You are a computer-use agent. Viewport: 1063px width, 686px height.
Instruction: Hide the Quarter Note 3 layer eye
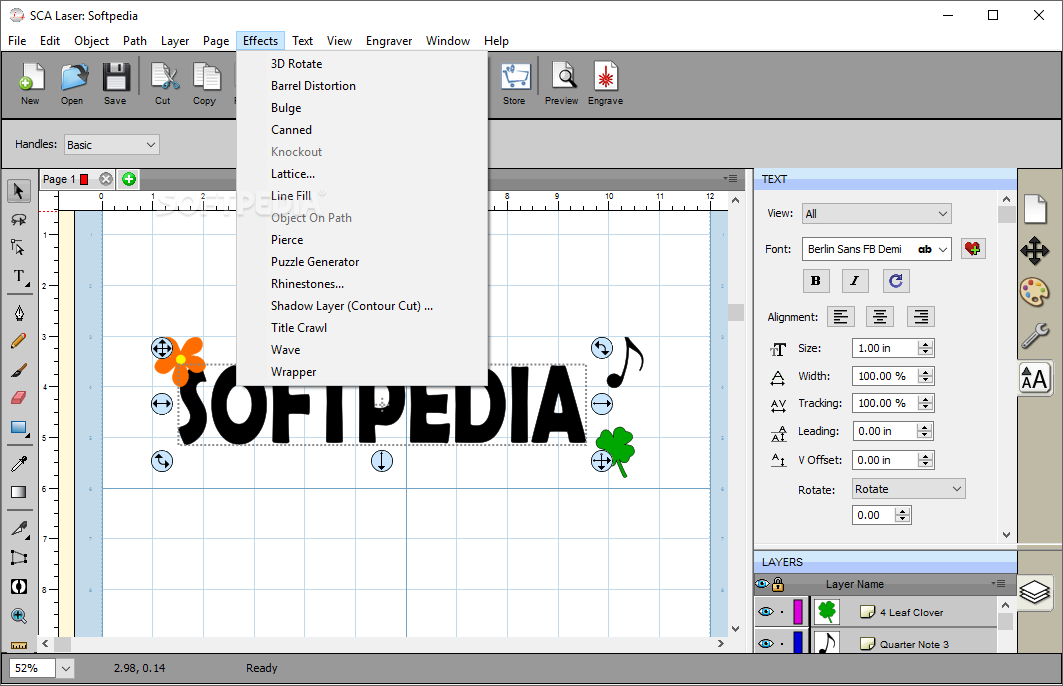click(x=766, y=643)
